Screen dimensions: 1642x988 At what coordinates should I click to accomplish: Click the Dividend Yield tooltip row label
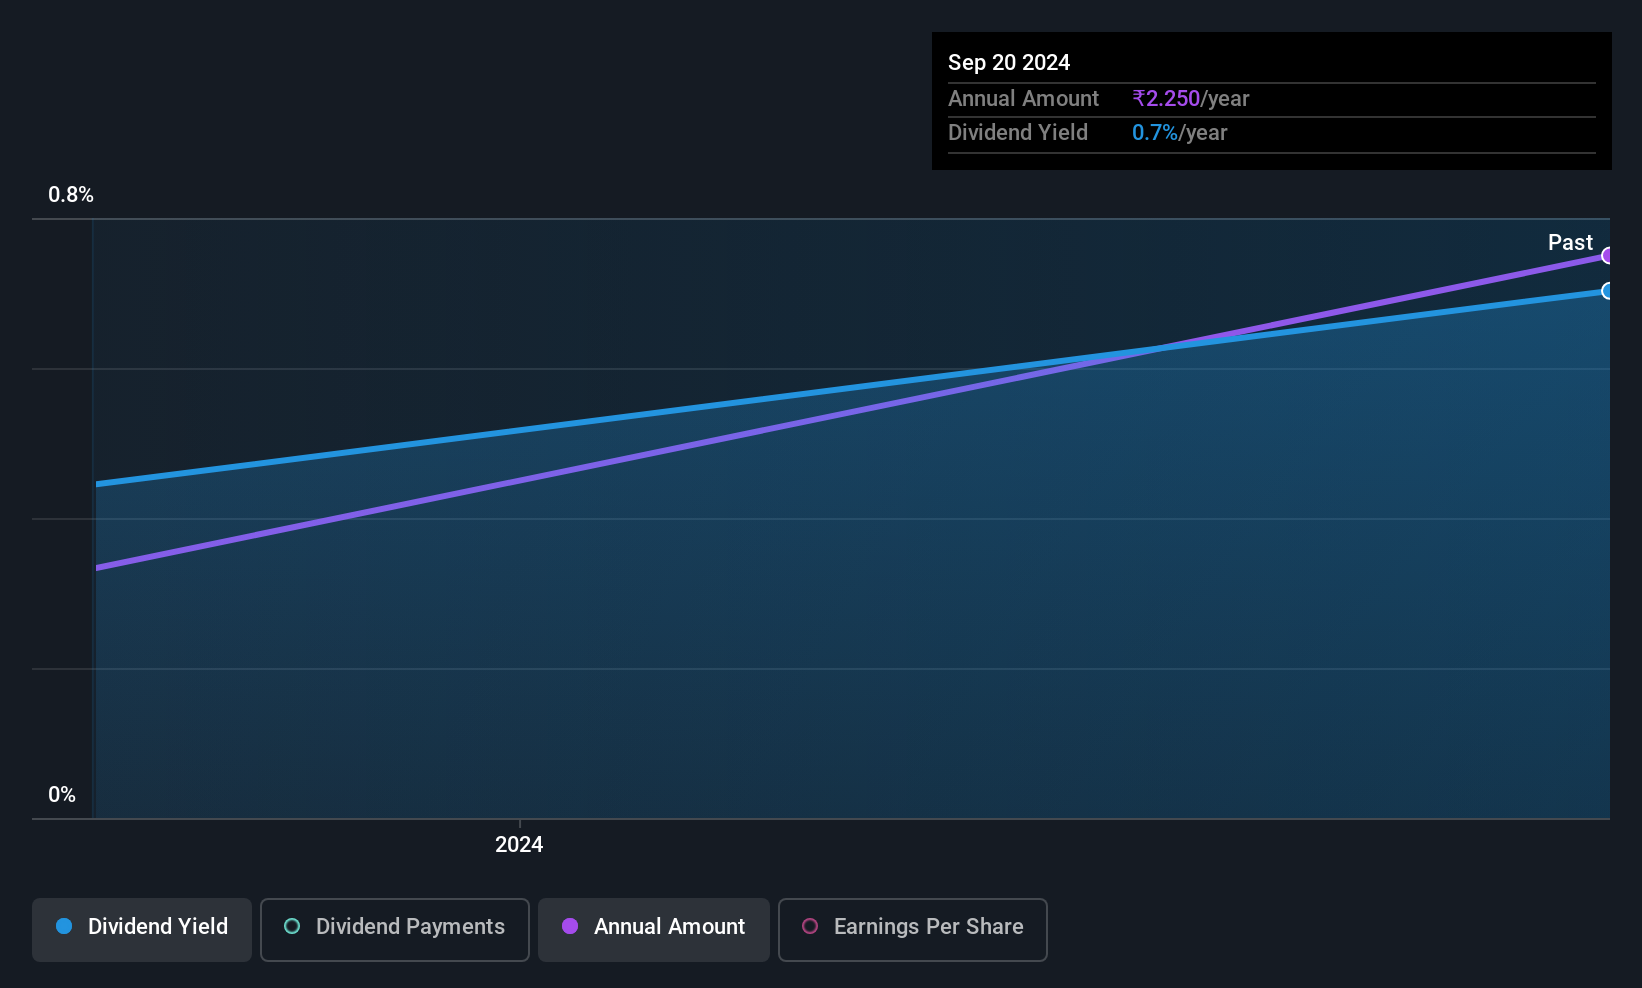1018,133
